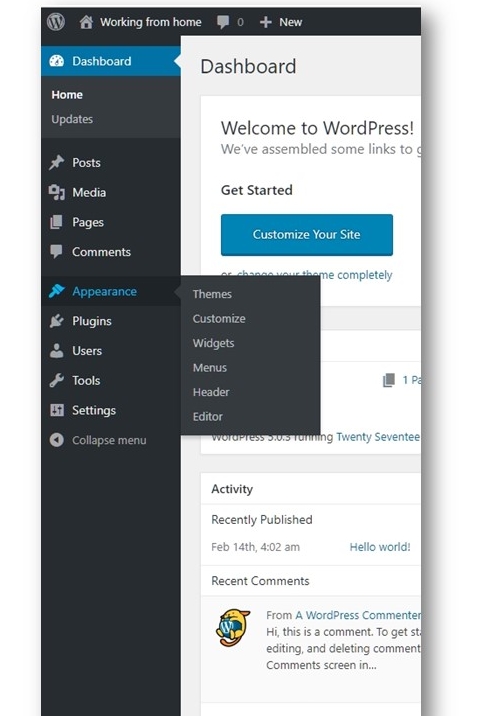Open Media library icon
Viewport: 488px width, 716px height.
click(57, 192)
